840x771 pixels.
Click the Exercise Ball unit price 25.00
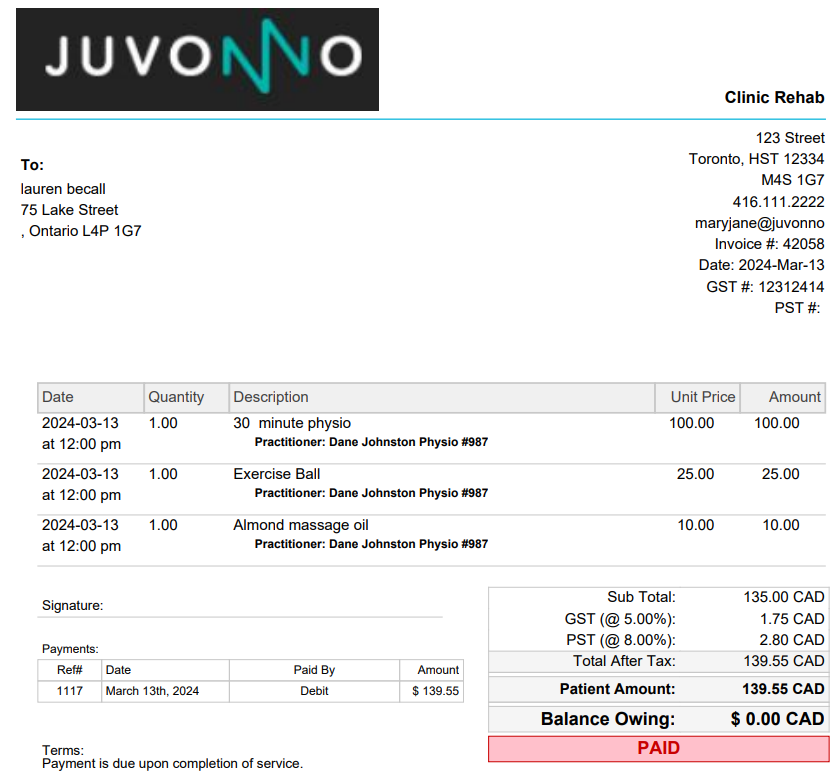[x=695, y=474]
